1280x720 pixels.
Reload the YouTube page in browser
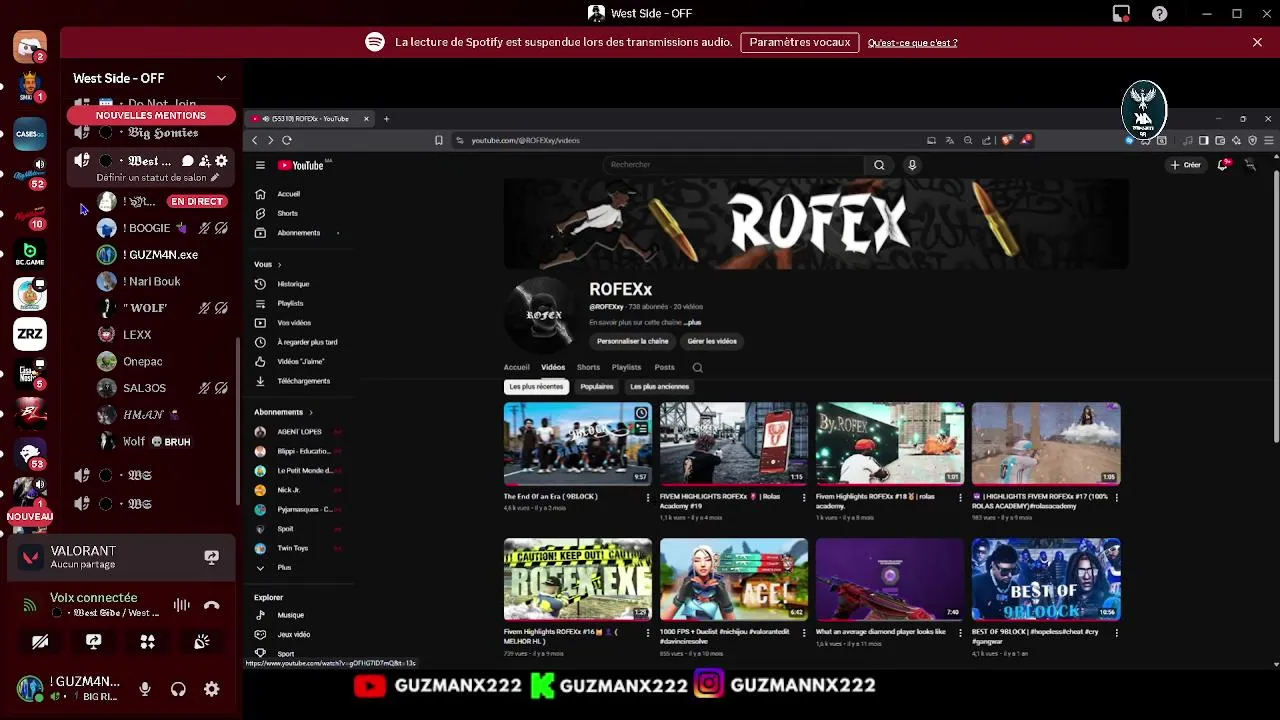pyautogui.click(x=287, y=140)
